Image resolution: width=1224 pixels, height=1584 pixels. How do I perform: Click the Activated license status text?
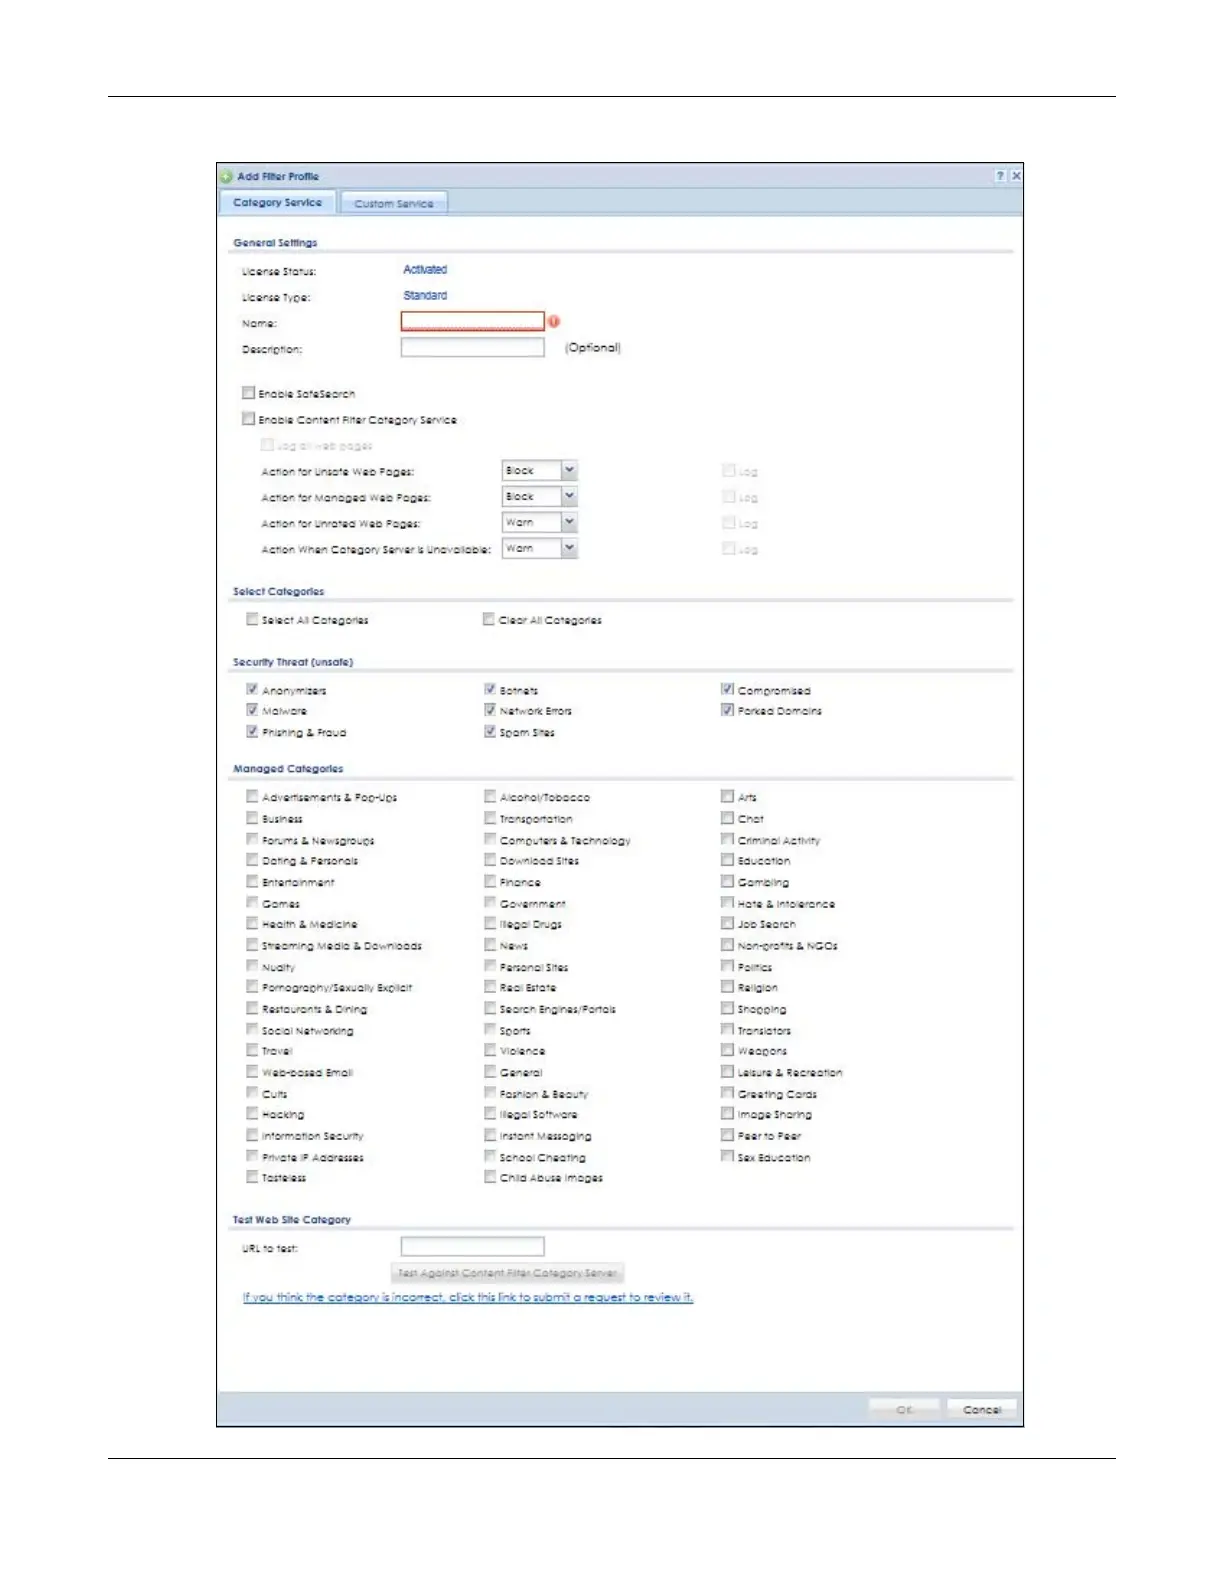(x=425, y=270)
